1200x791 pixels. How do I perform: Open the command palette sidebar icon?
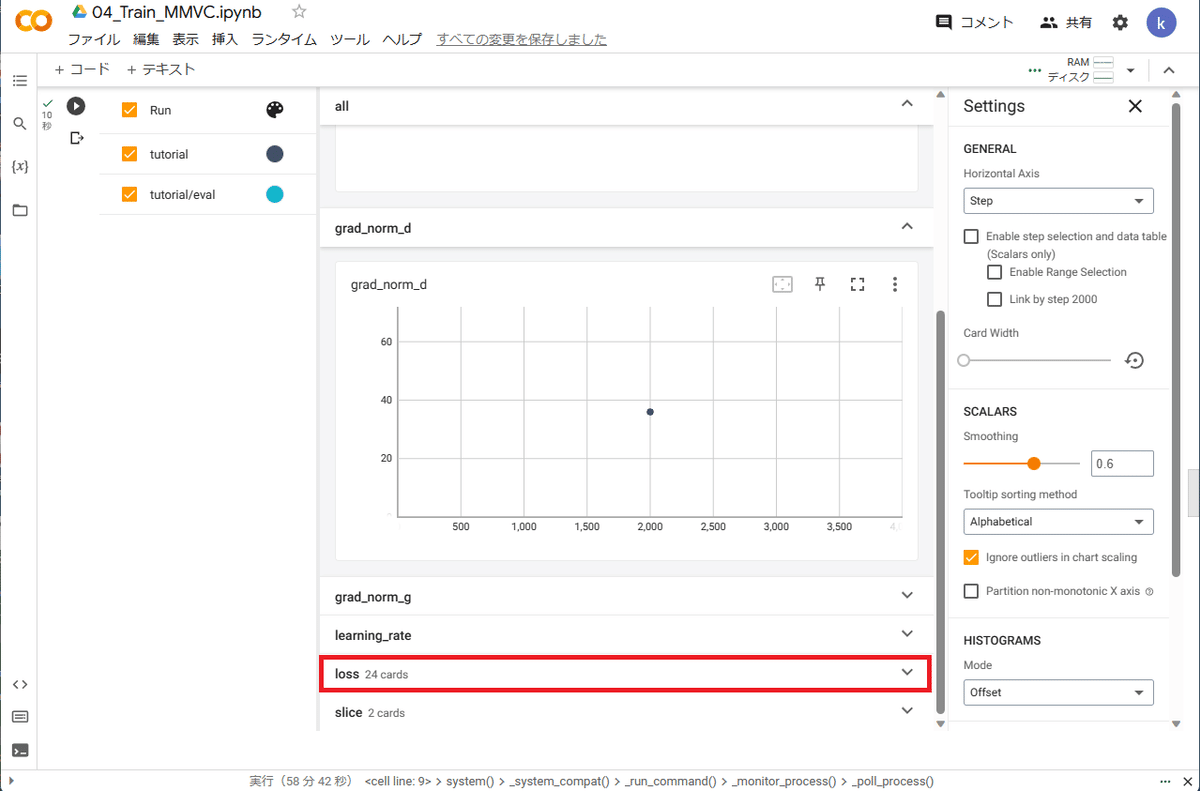click(x=20, y=717)
